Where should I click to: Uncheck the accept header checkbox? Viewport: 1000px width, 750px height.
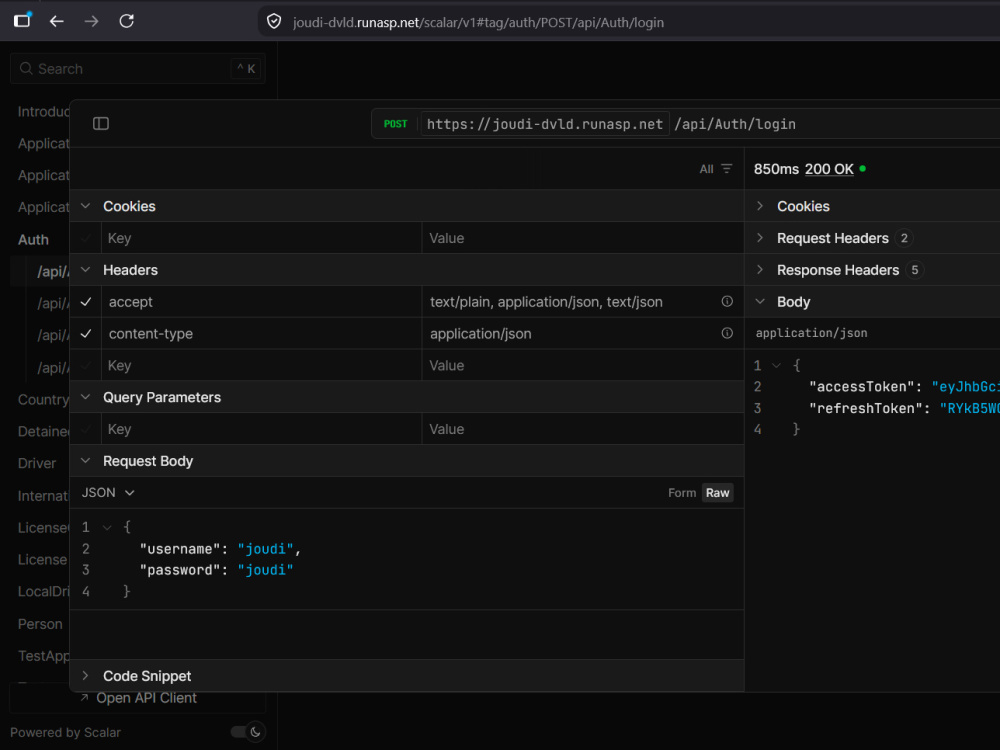(86, 302)
